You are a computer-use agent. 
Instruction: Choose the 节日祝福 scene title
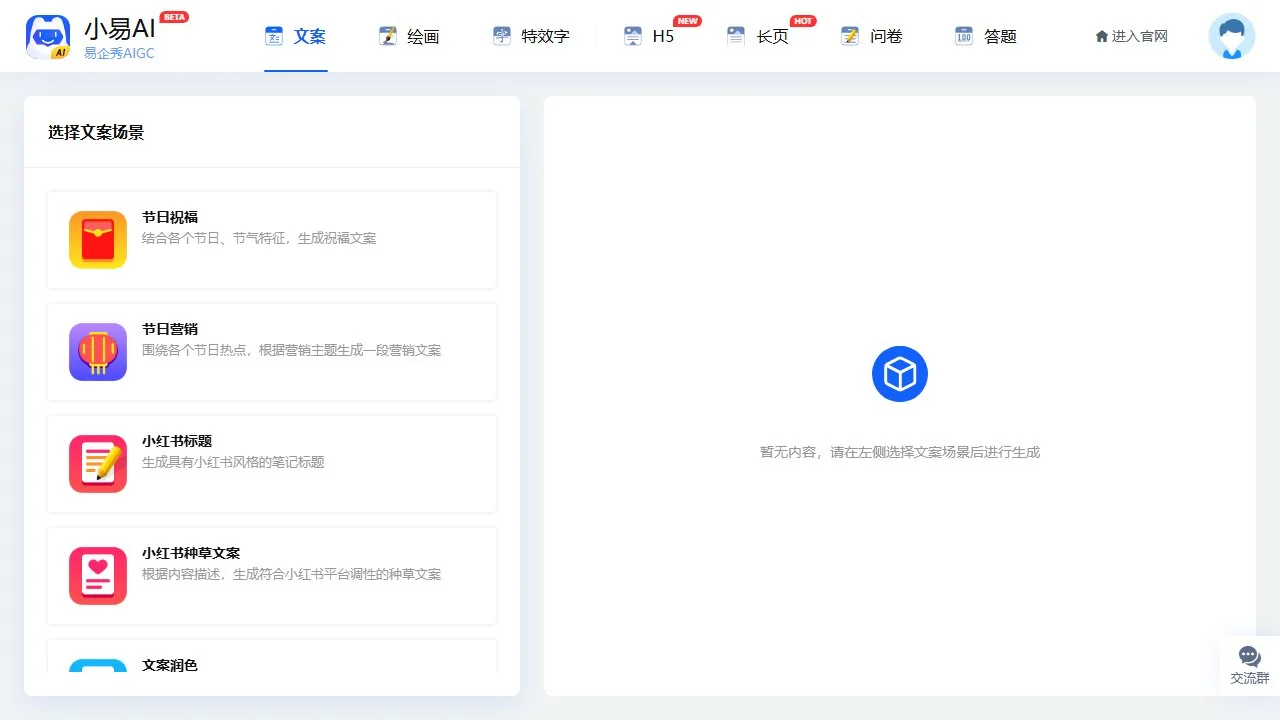pyautogui.click(x=170, y=217)
